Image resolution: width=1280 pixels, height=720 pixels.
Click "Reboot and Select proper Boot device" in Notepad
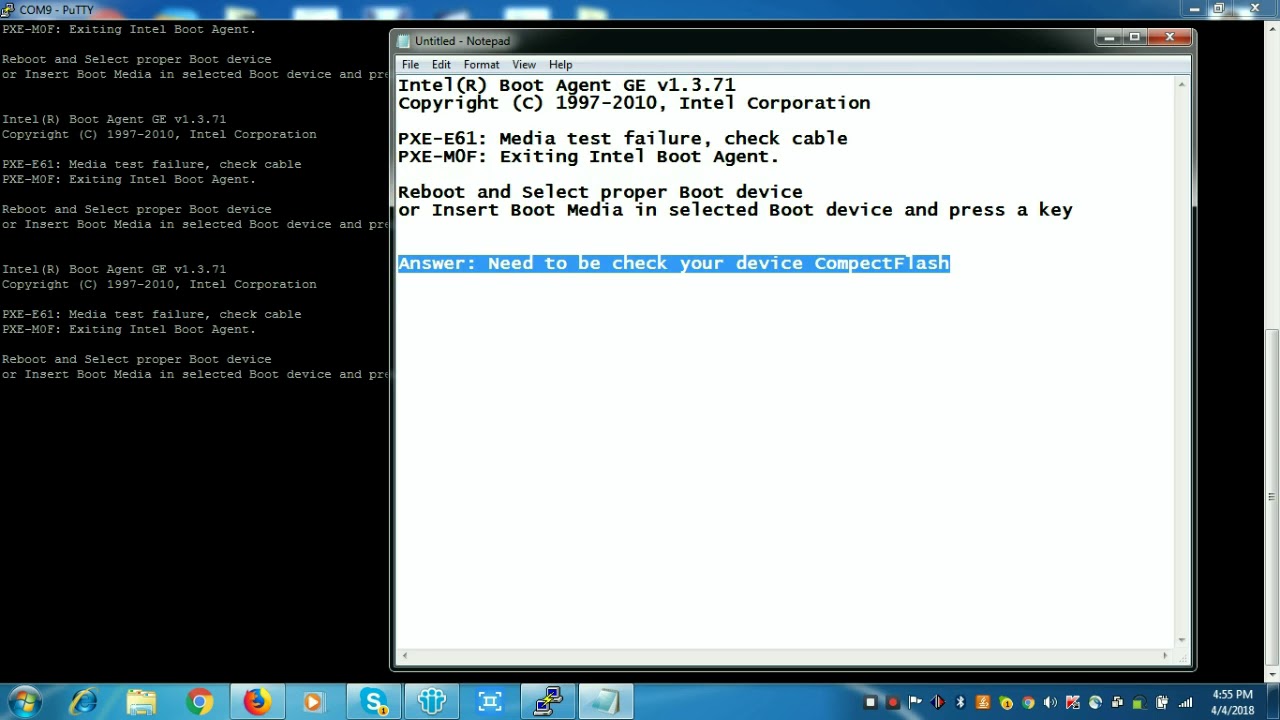[x=600, y=192]
